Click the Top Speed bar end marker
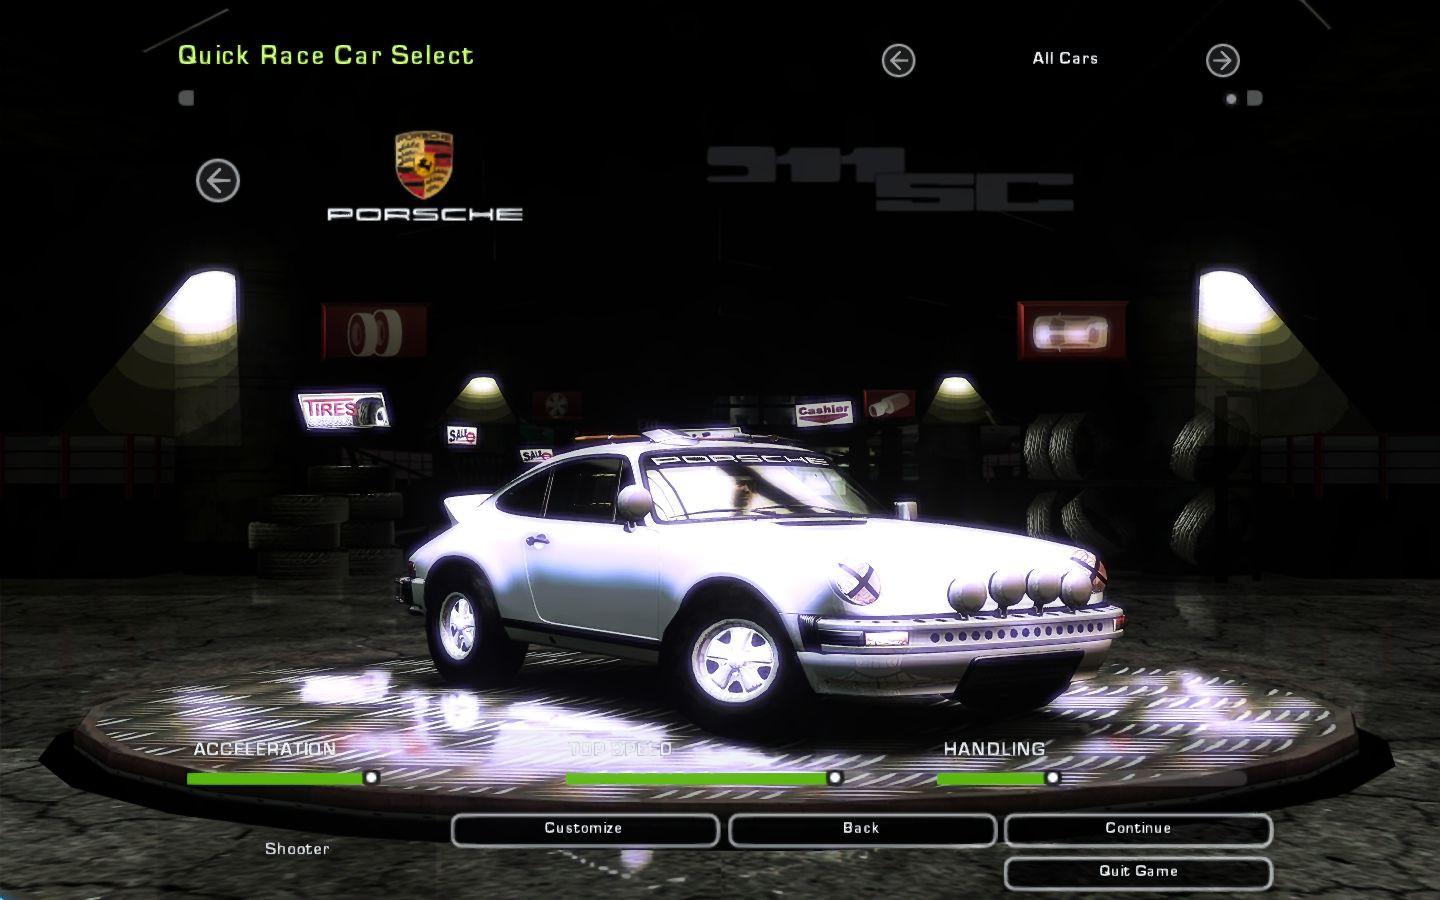 click(835, 777)
